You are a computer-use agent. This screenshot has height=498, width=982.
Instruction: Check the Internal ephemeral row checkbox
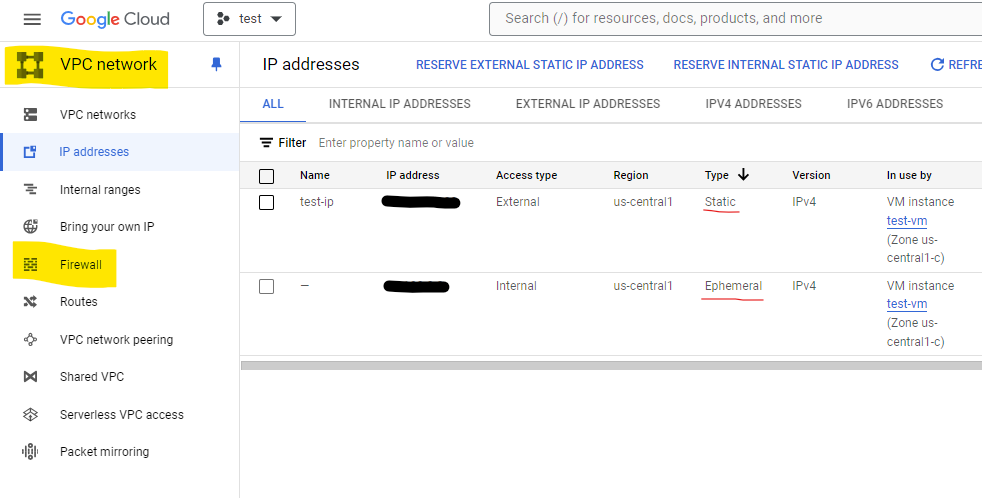[266, 286]
